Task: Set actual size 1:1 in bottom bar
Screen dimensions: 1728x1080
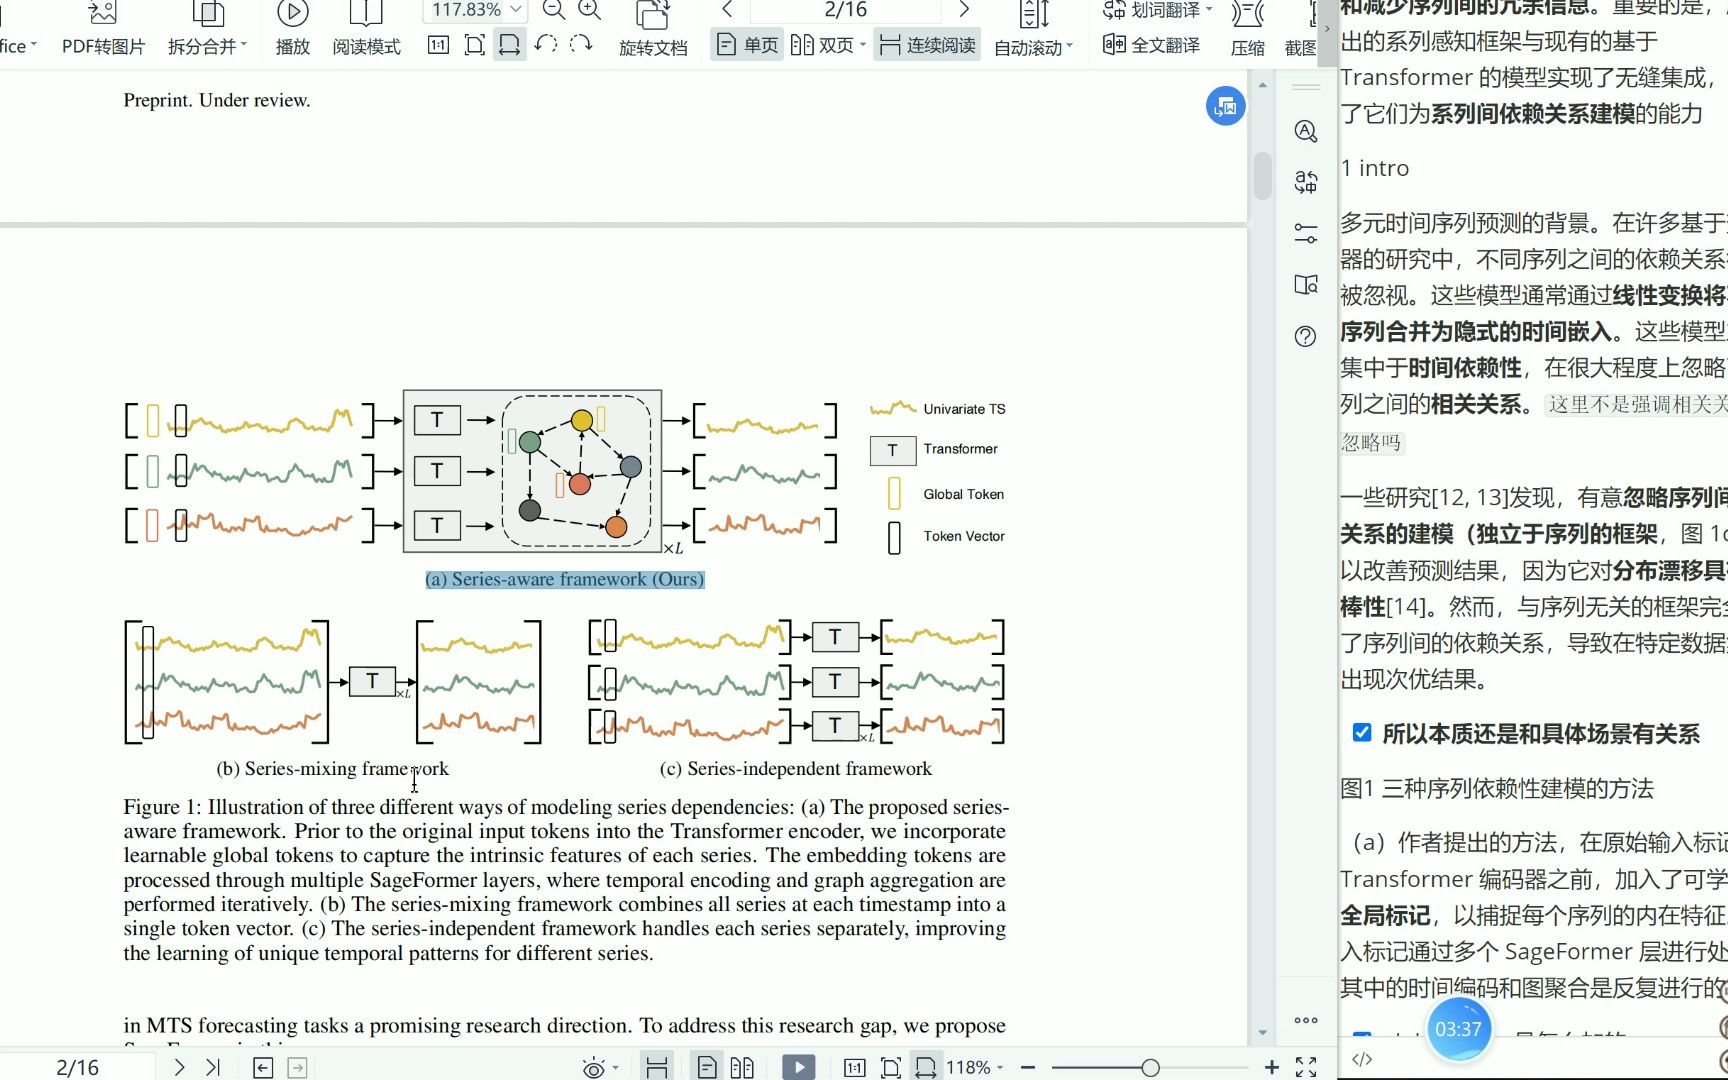Action: tap(855, 1067)
